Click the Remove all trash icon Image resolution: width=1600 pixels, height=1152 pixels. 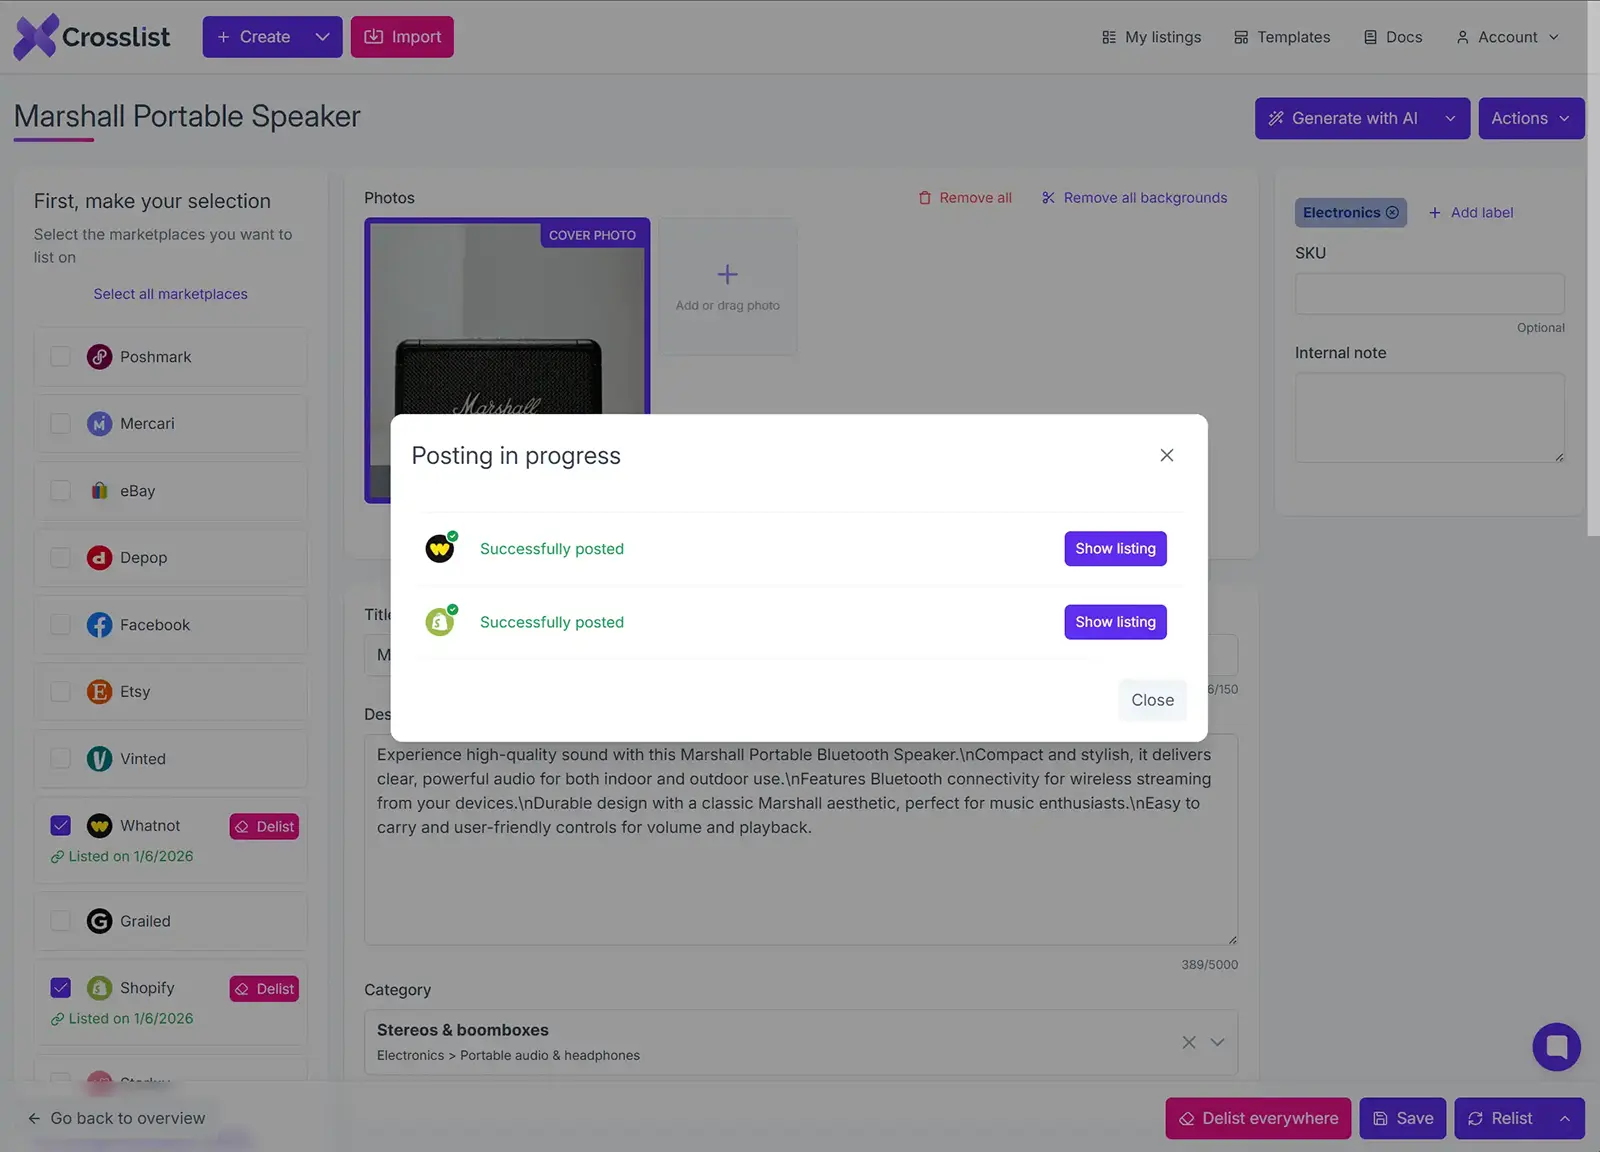click(x=925, y=198)
